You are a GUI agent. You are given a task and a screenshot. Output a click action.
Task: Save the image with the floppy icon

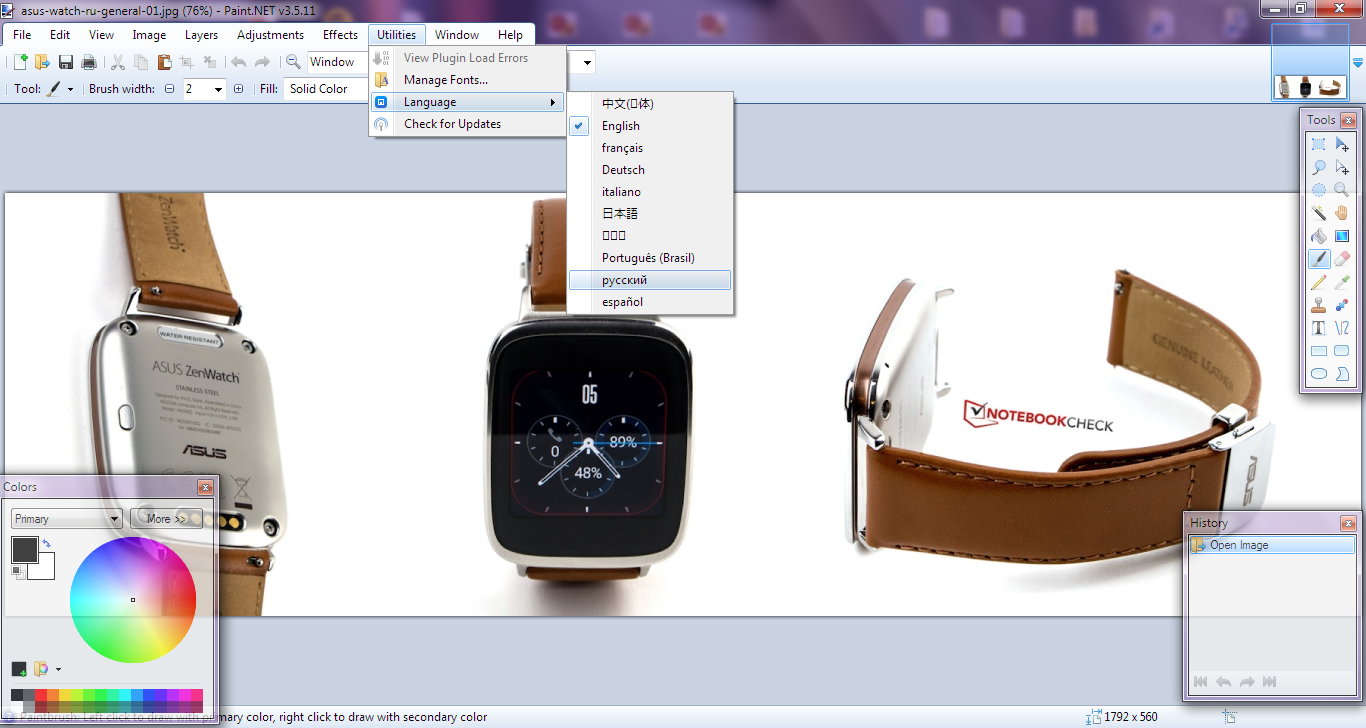(x=66, y=62)
